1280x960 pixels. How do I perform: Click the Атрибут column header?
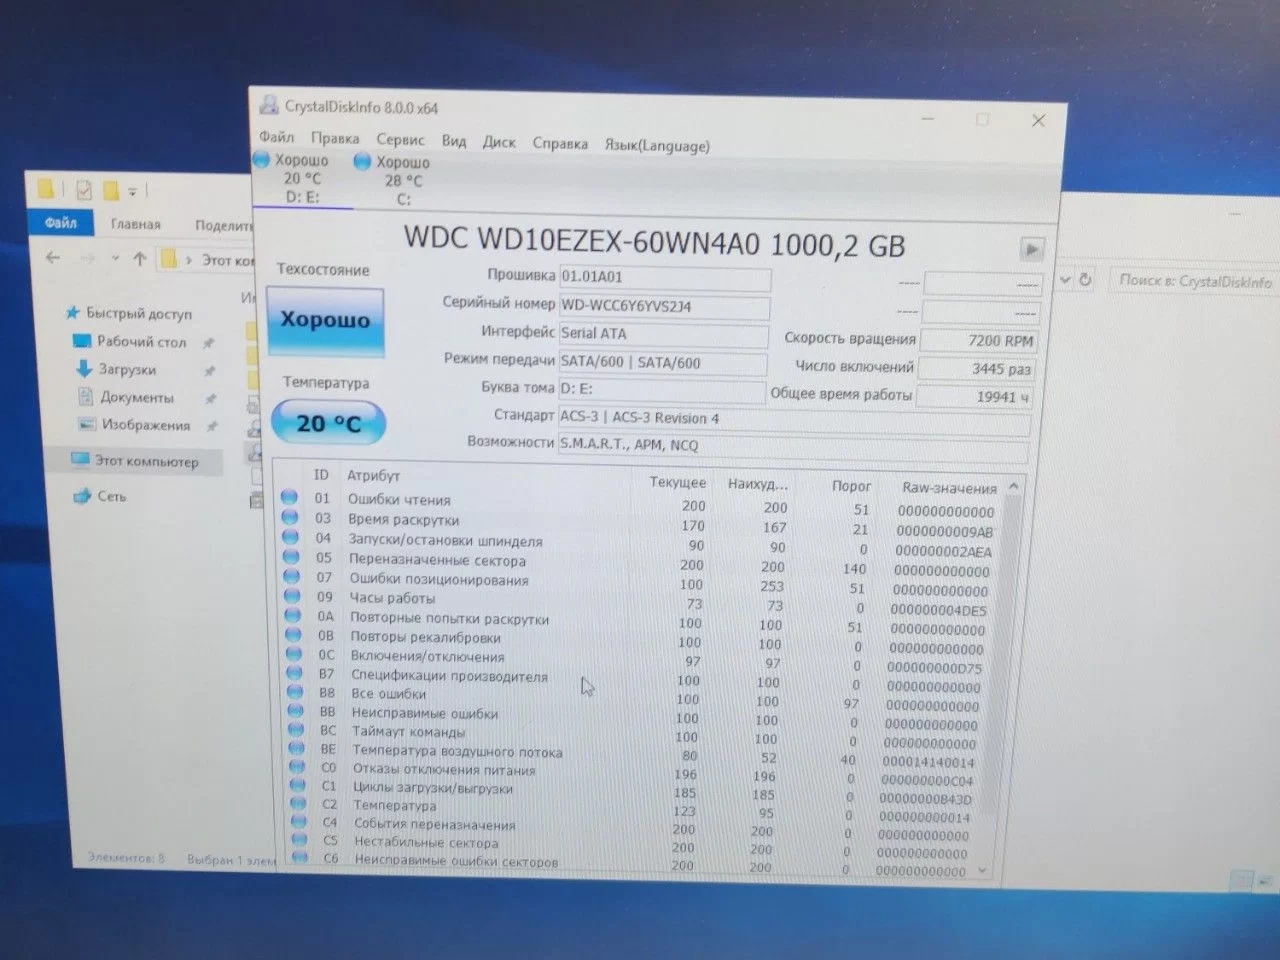click(373, 476)
